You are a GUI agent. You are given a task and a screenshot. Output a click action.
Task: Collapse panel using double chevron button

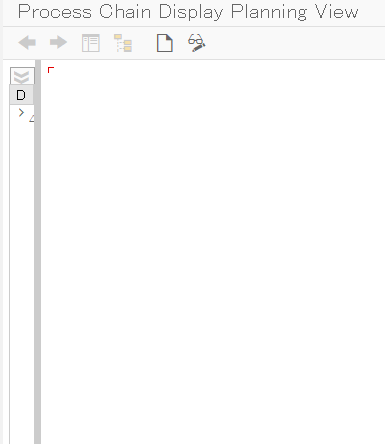point(22,76)
